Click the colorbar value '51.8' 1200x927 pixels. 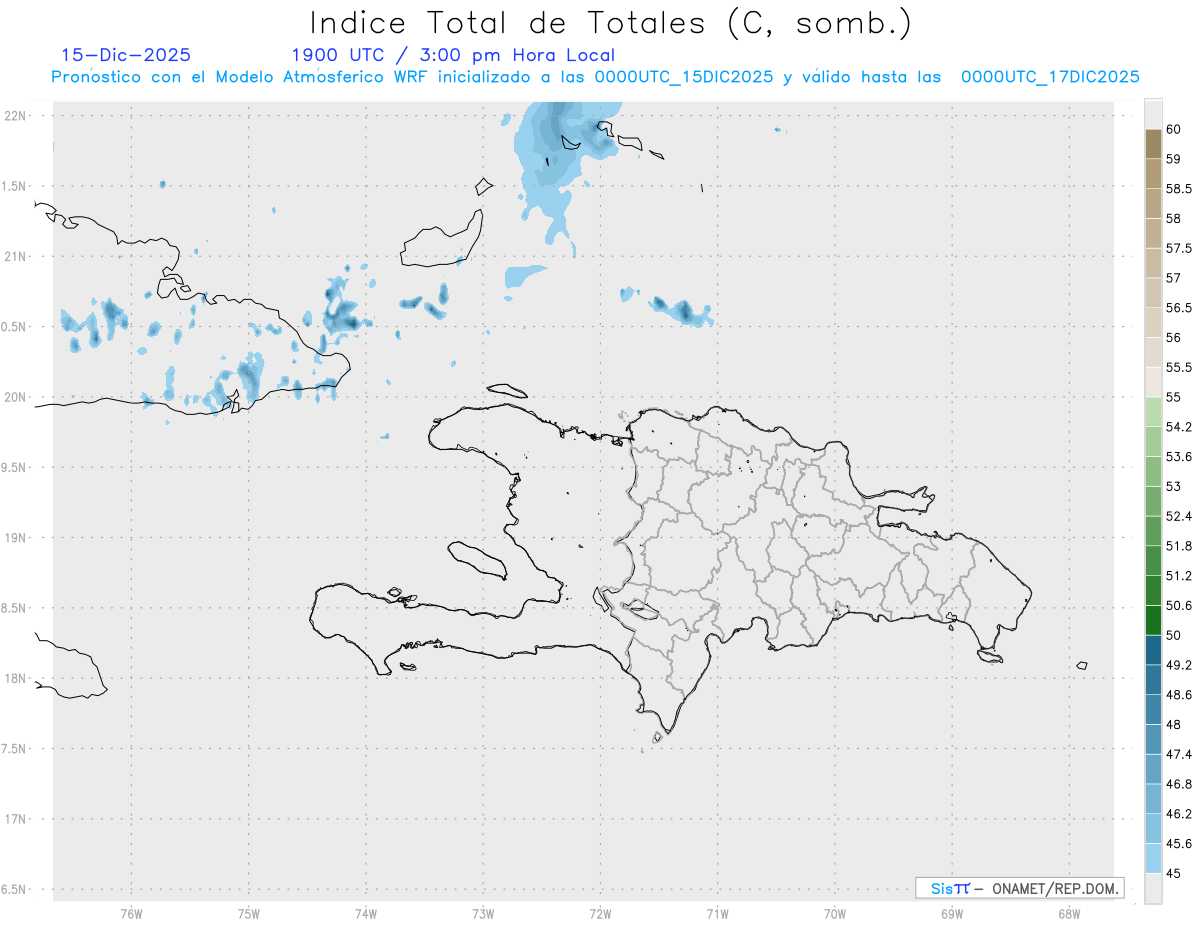[1179, 546]
